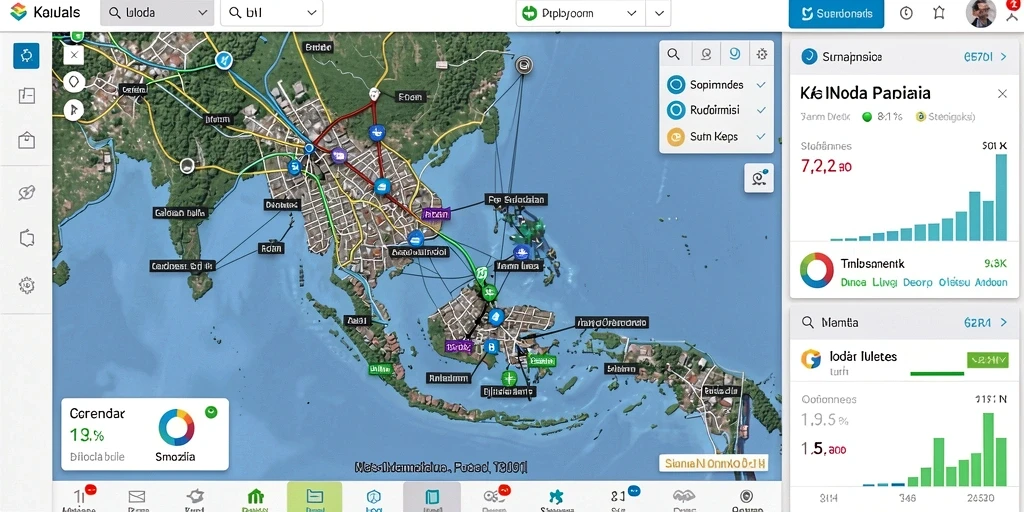Select the teal book icon in bottom toolbar
The width and height of the screenshot is (1024, 512).
432,497
